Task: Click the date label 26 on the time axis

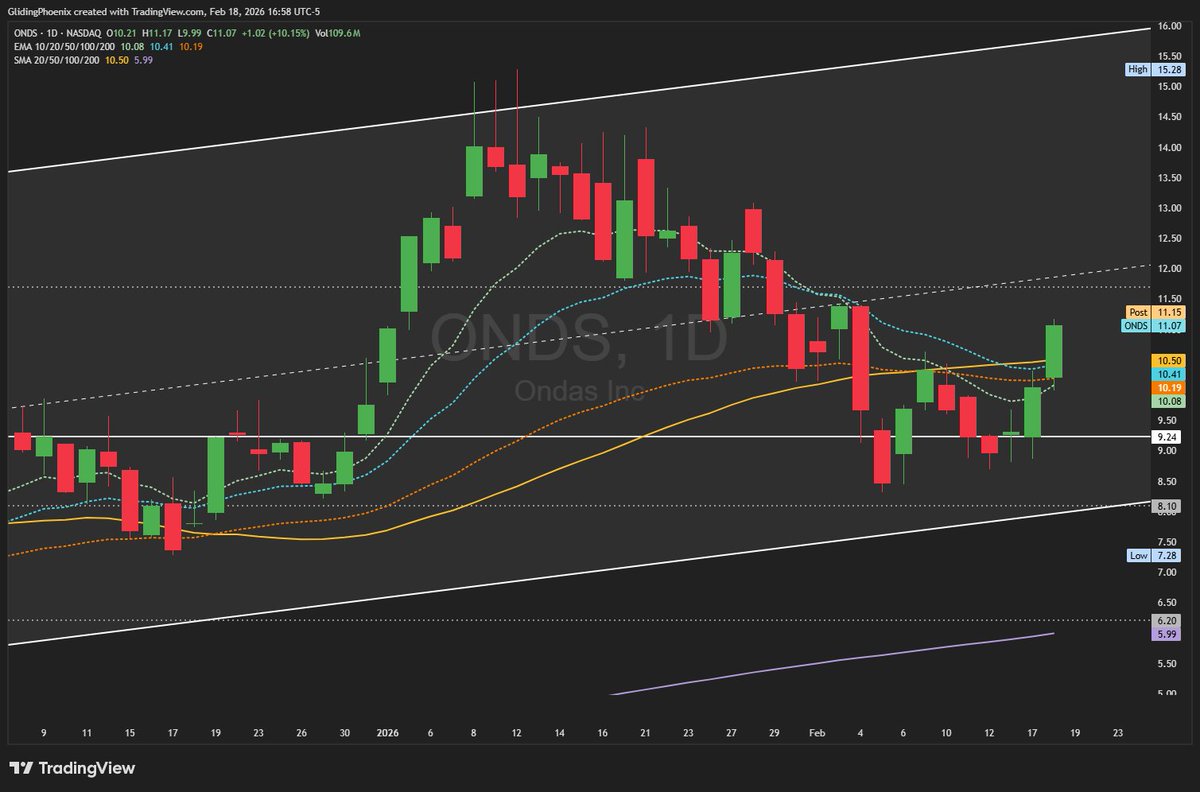Action: coord(301,732)
